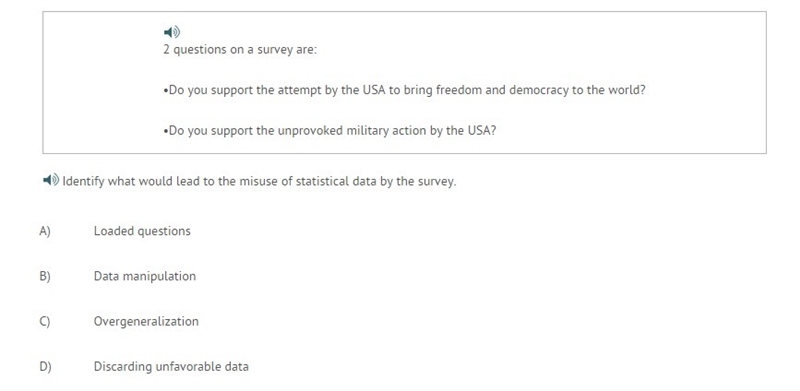Viewport: 800px width, 391px height.
Task: Play audio for the Identify question prompt
Action: [51, 180]
